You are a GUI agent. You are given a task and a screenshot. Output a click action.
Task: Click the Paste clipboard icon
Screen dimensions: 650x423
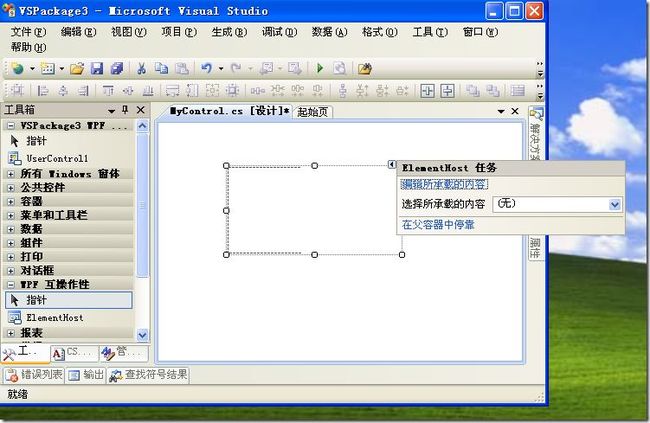[x=182, y=68]
